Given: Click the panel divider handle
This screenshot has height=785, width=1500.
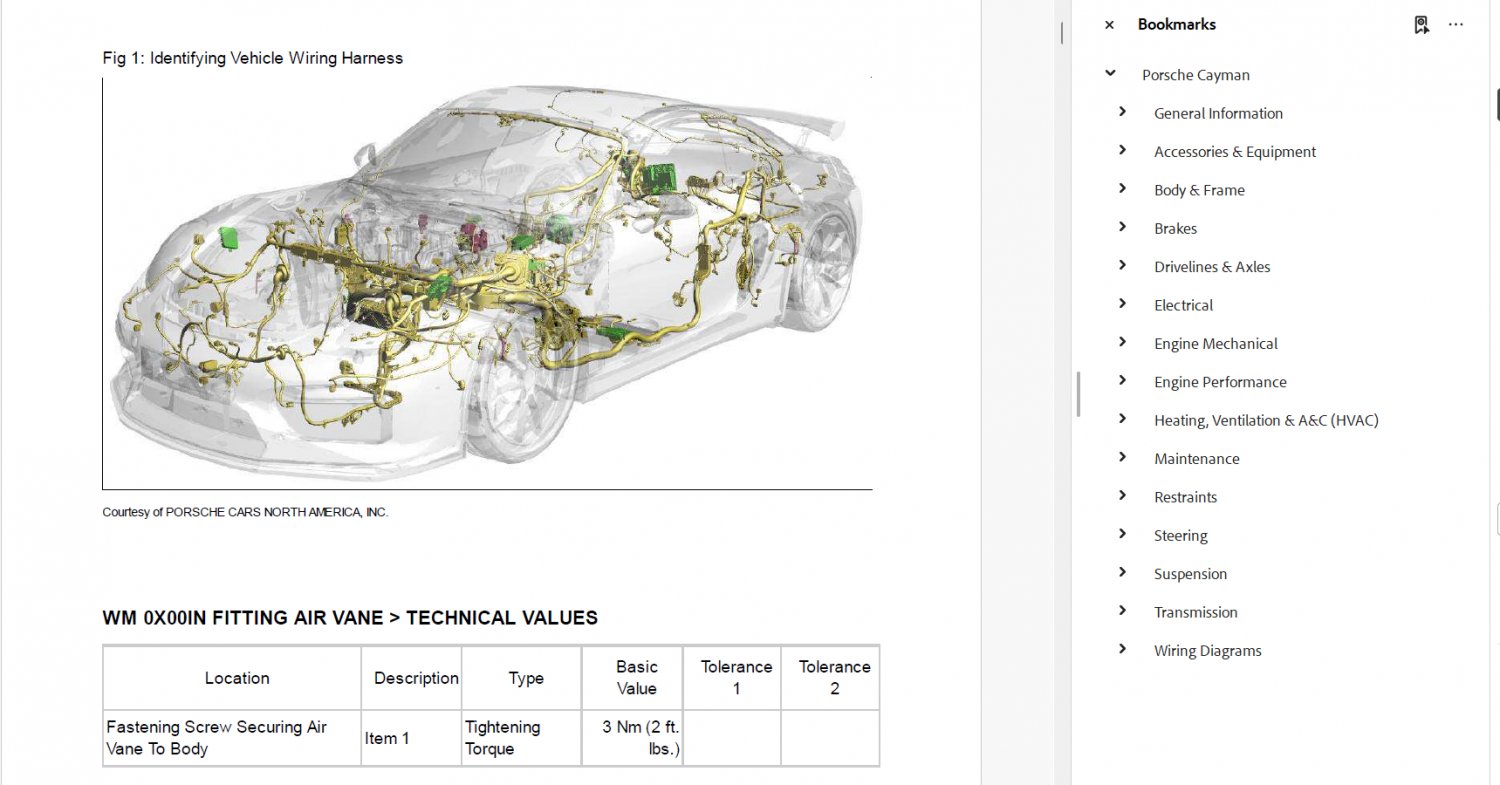Looking at the screenshot, I should click(1078, 394).
